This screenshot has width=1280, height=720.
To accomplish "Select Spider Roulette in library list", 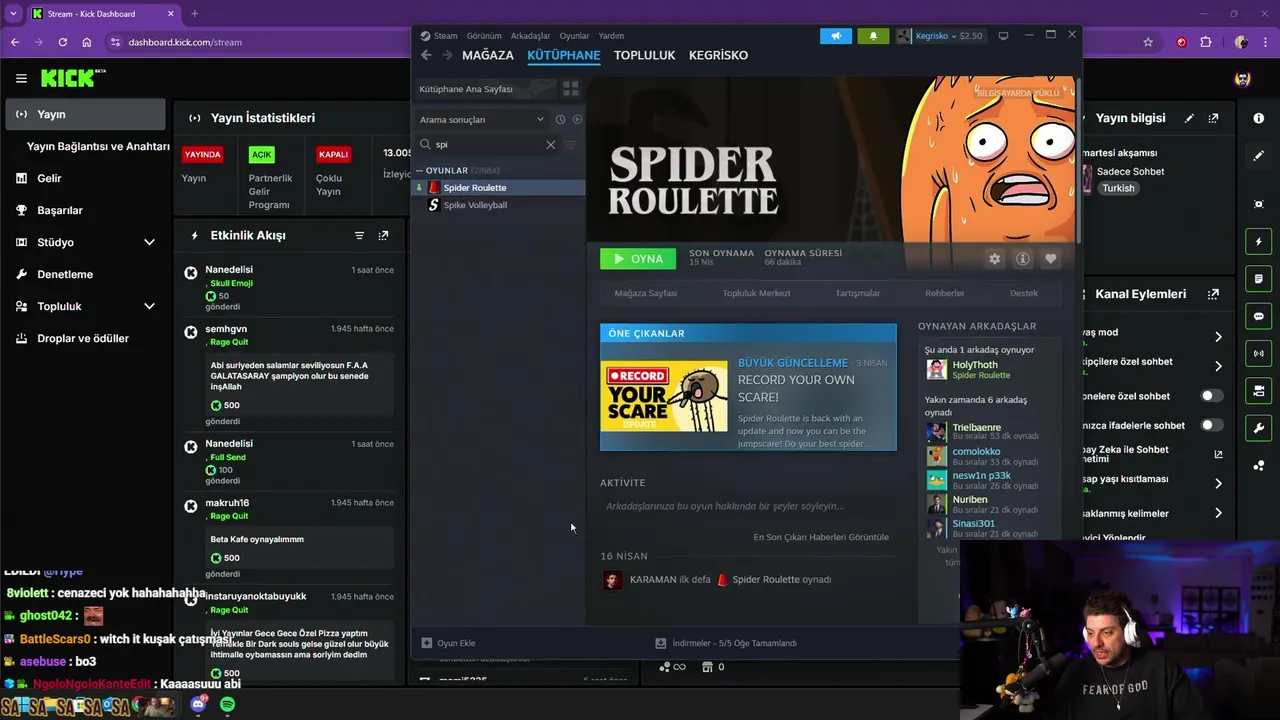I will pos(499,188).
